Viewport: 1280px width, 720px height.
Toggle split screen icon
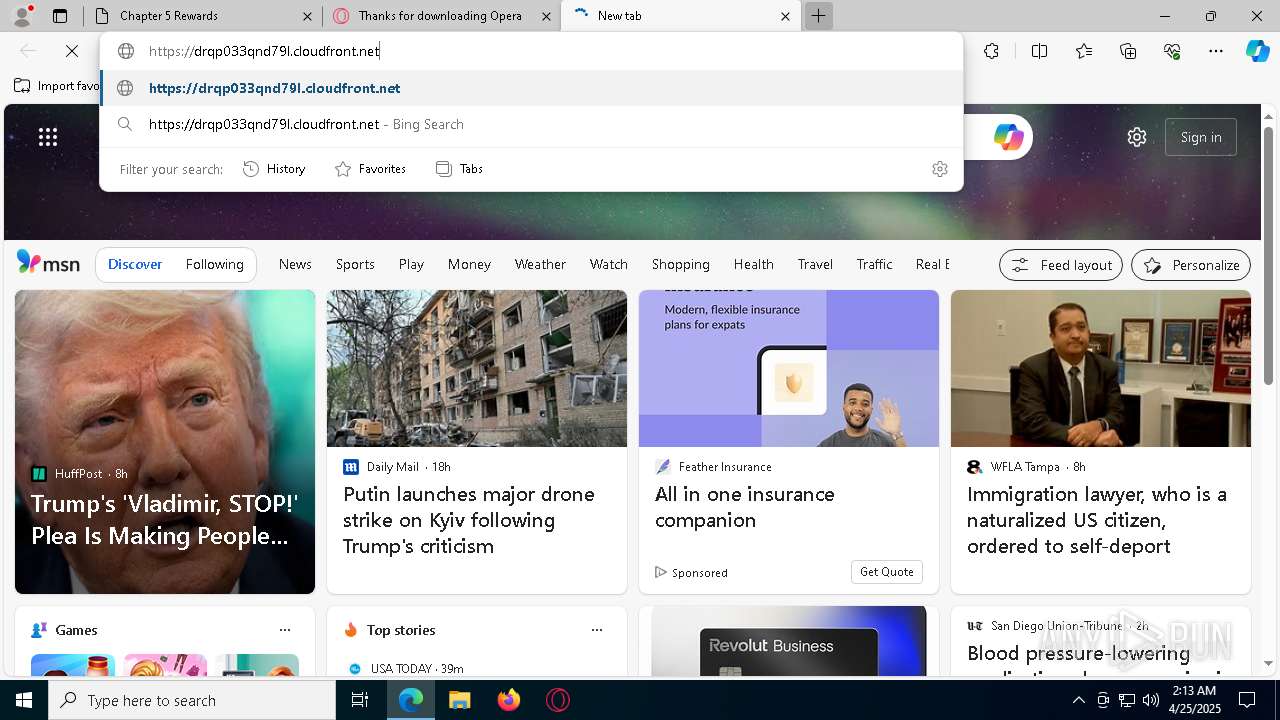(1039, 51)
